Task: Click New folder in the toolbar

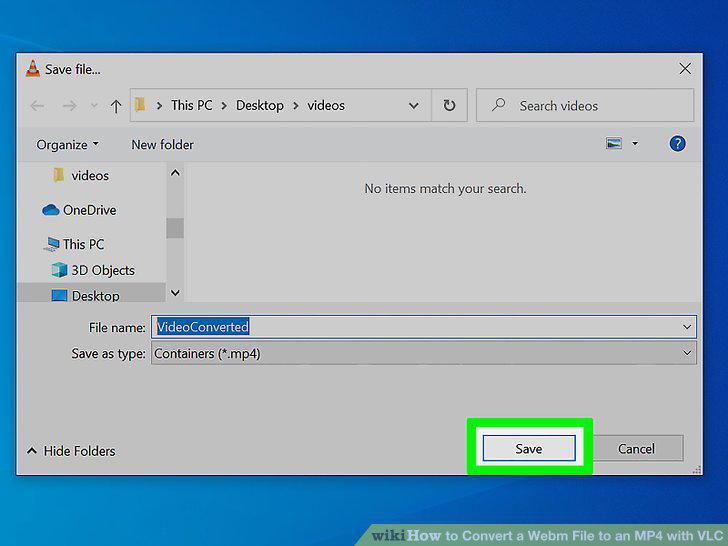Action: pyautogui.click(x=162, y=145)
